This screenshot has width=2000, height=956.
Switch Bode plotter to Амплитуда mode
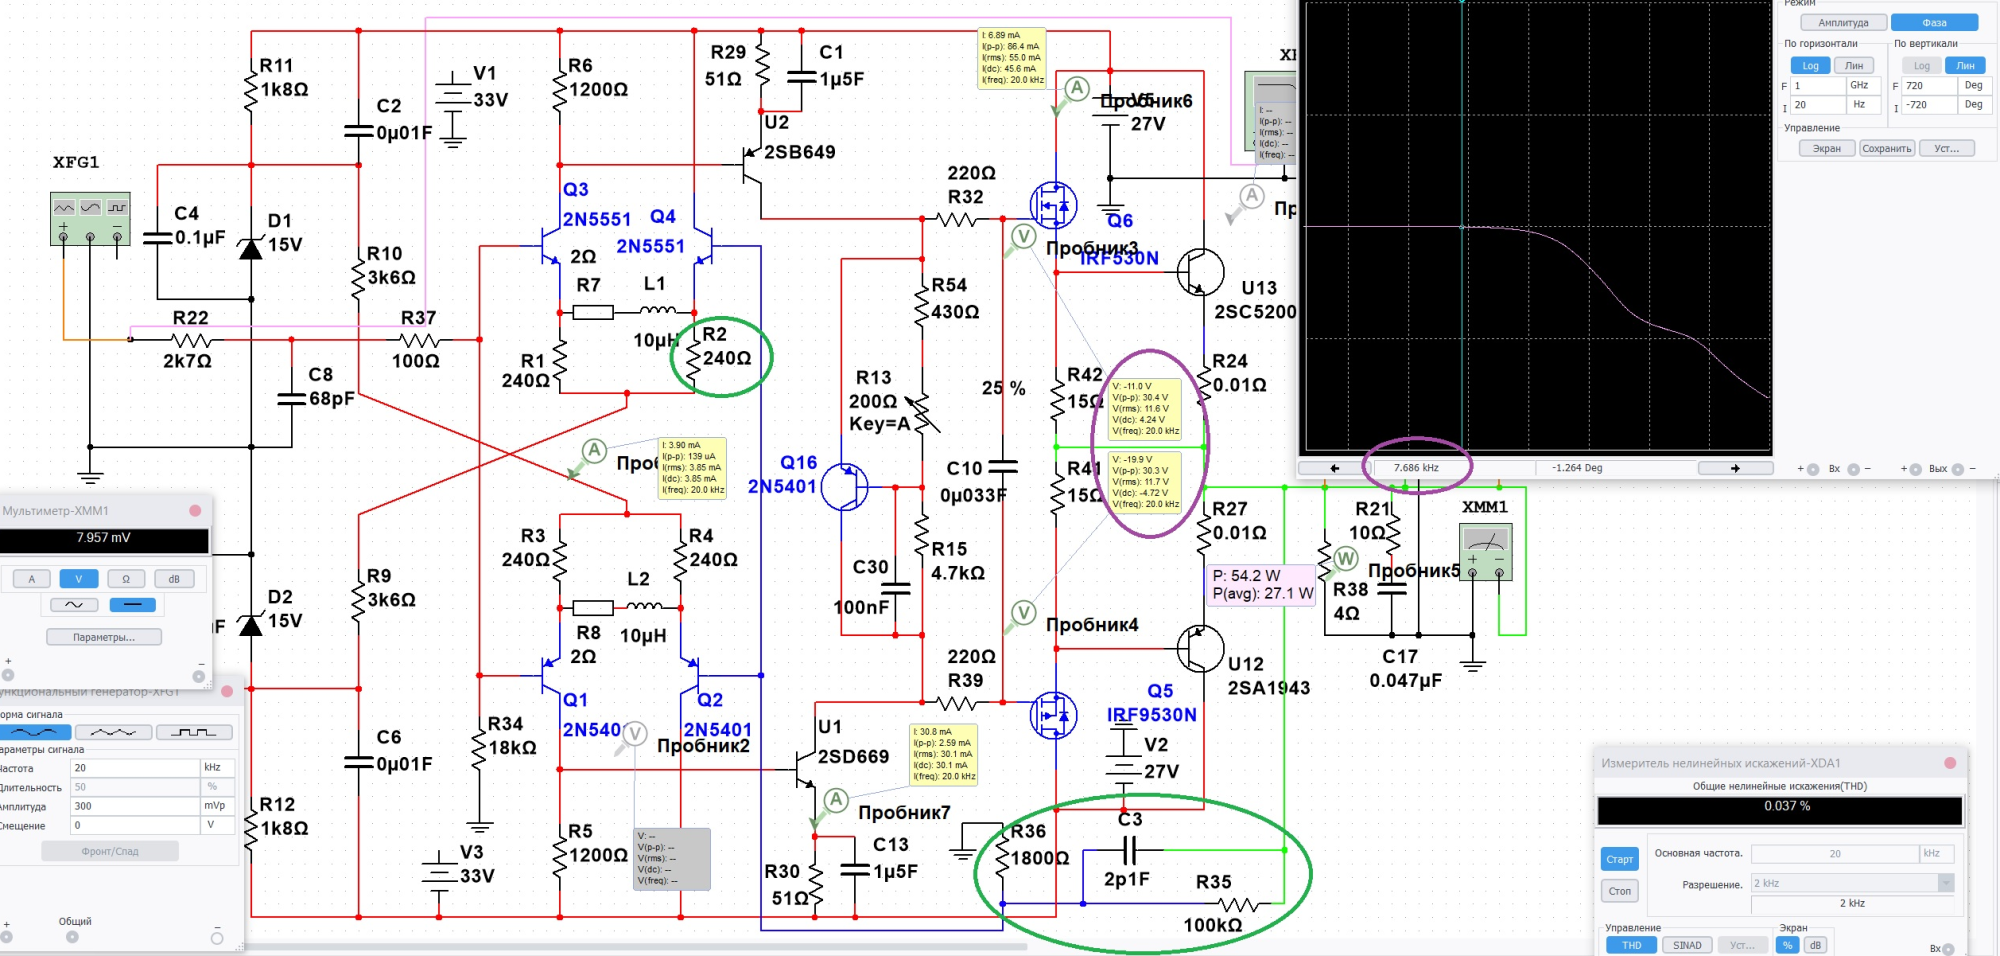coord(1843,23)
